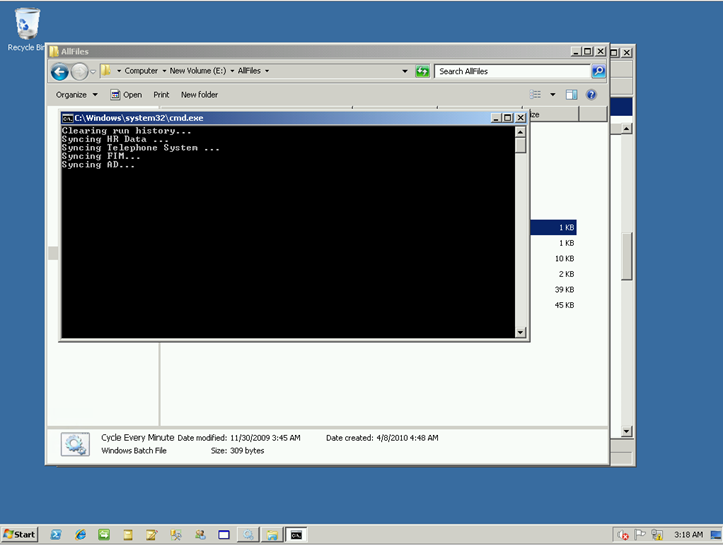
Task: Open recent pages dropdown beside Forward button
Action: [93, 71]
